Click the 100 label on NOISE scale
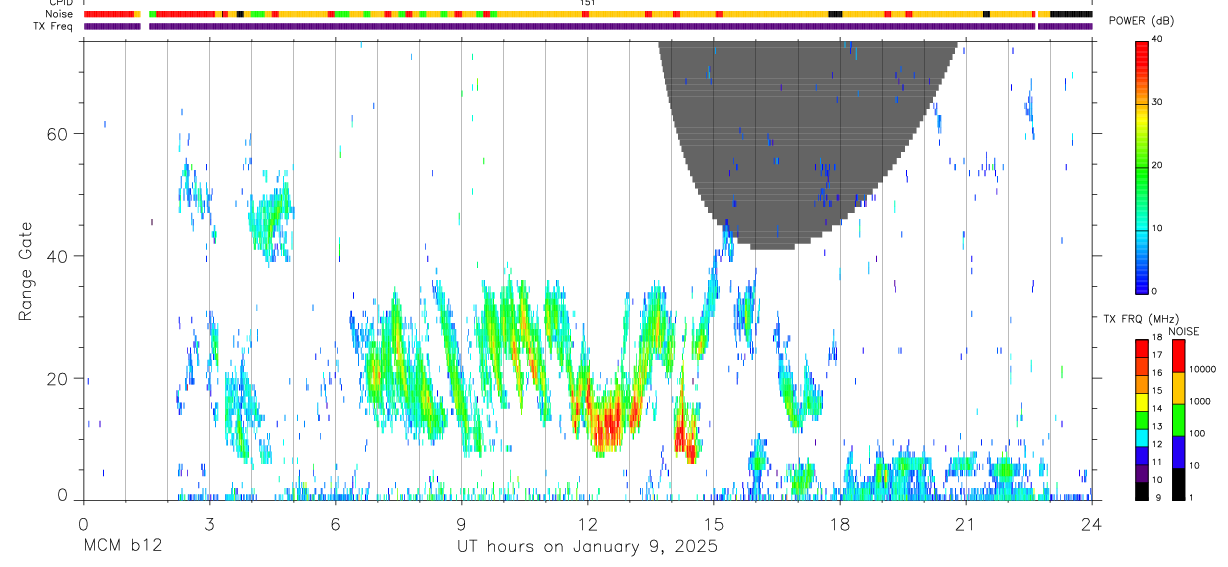 1196,433
